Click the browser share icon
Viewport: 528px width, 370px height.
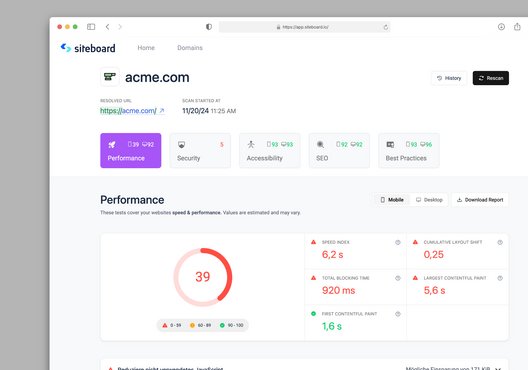coord(517,27)
